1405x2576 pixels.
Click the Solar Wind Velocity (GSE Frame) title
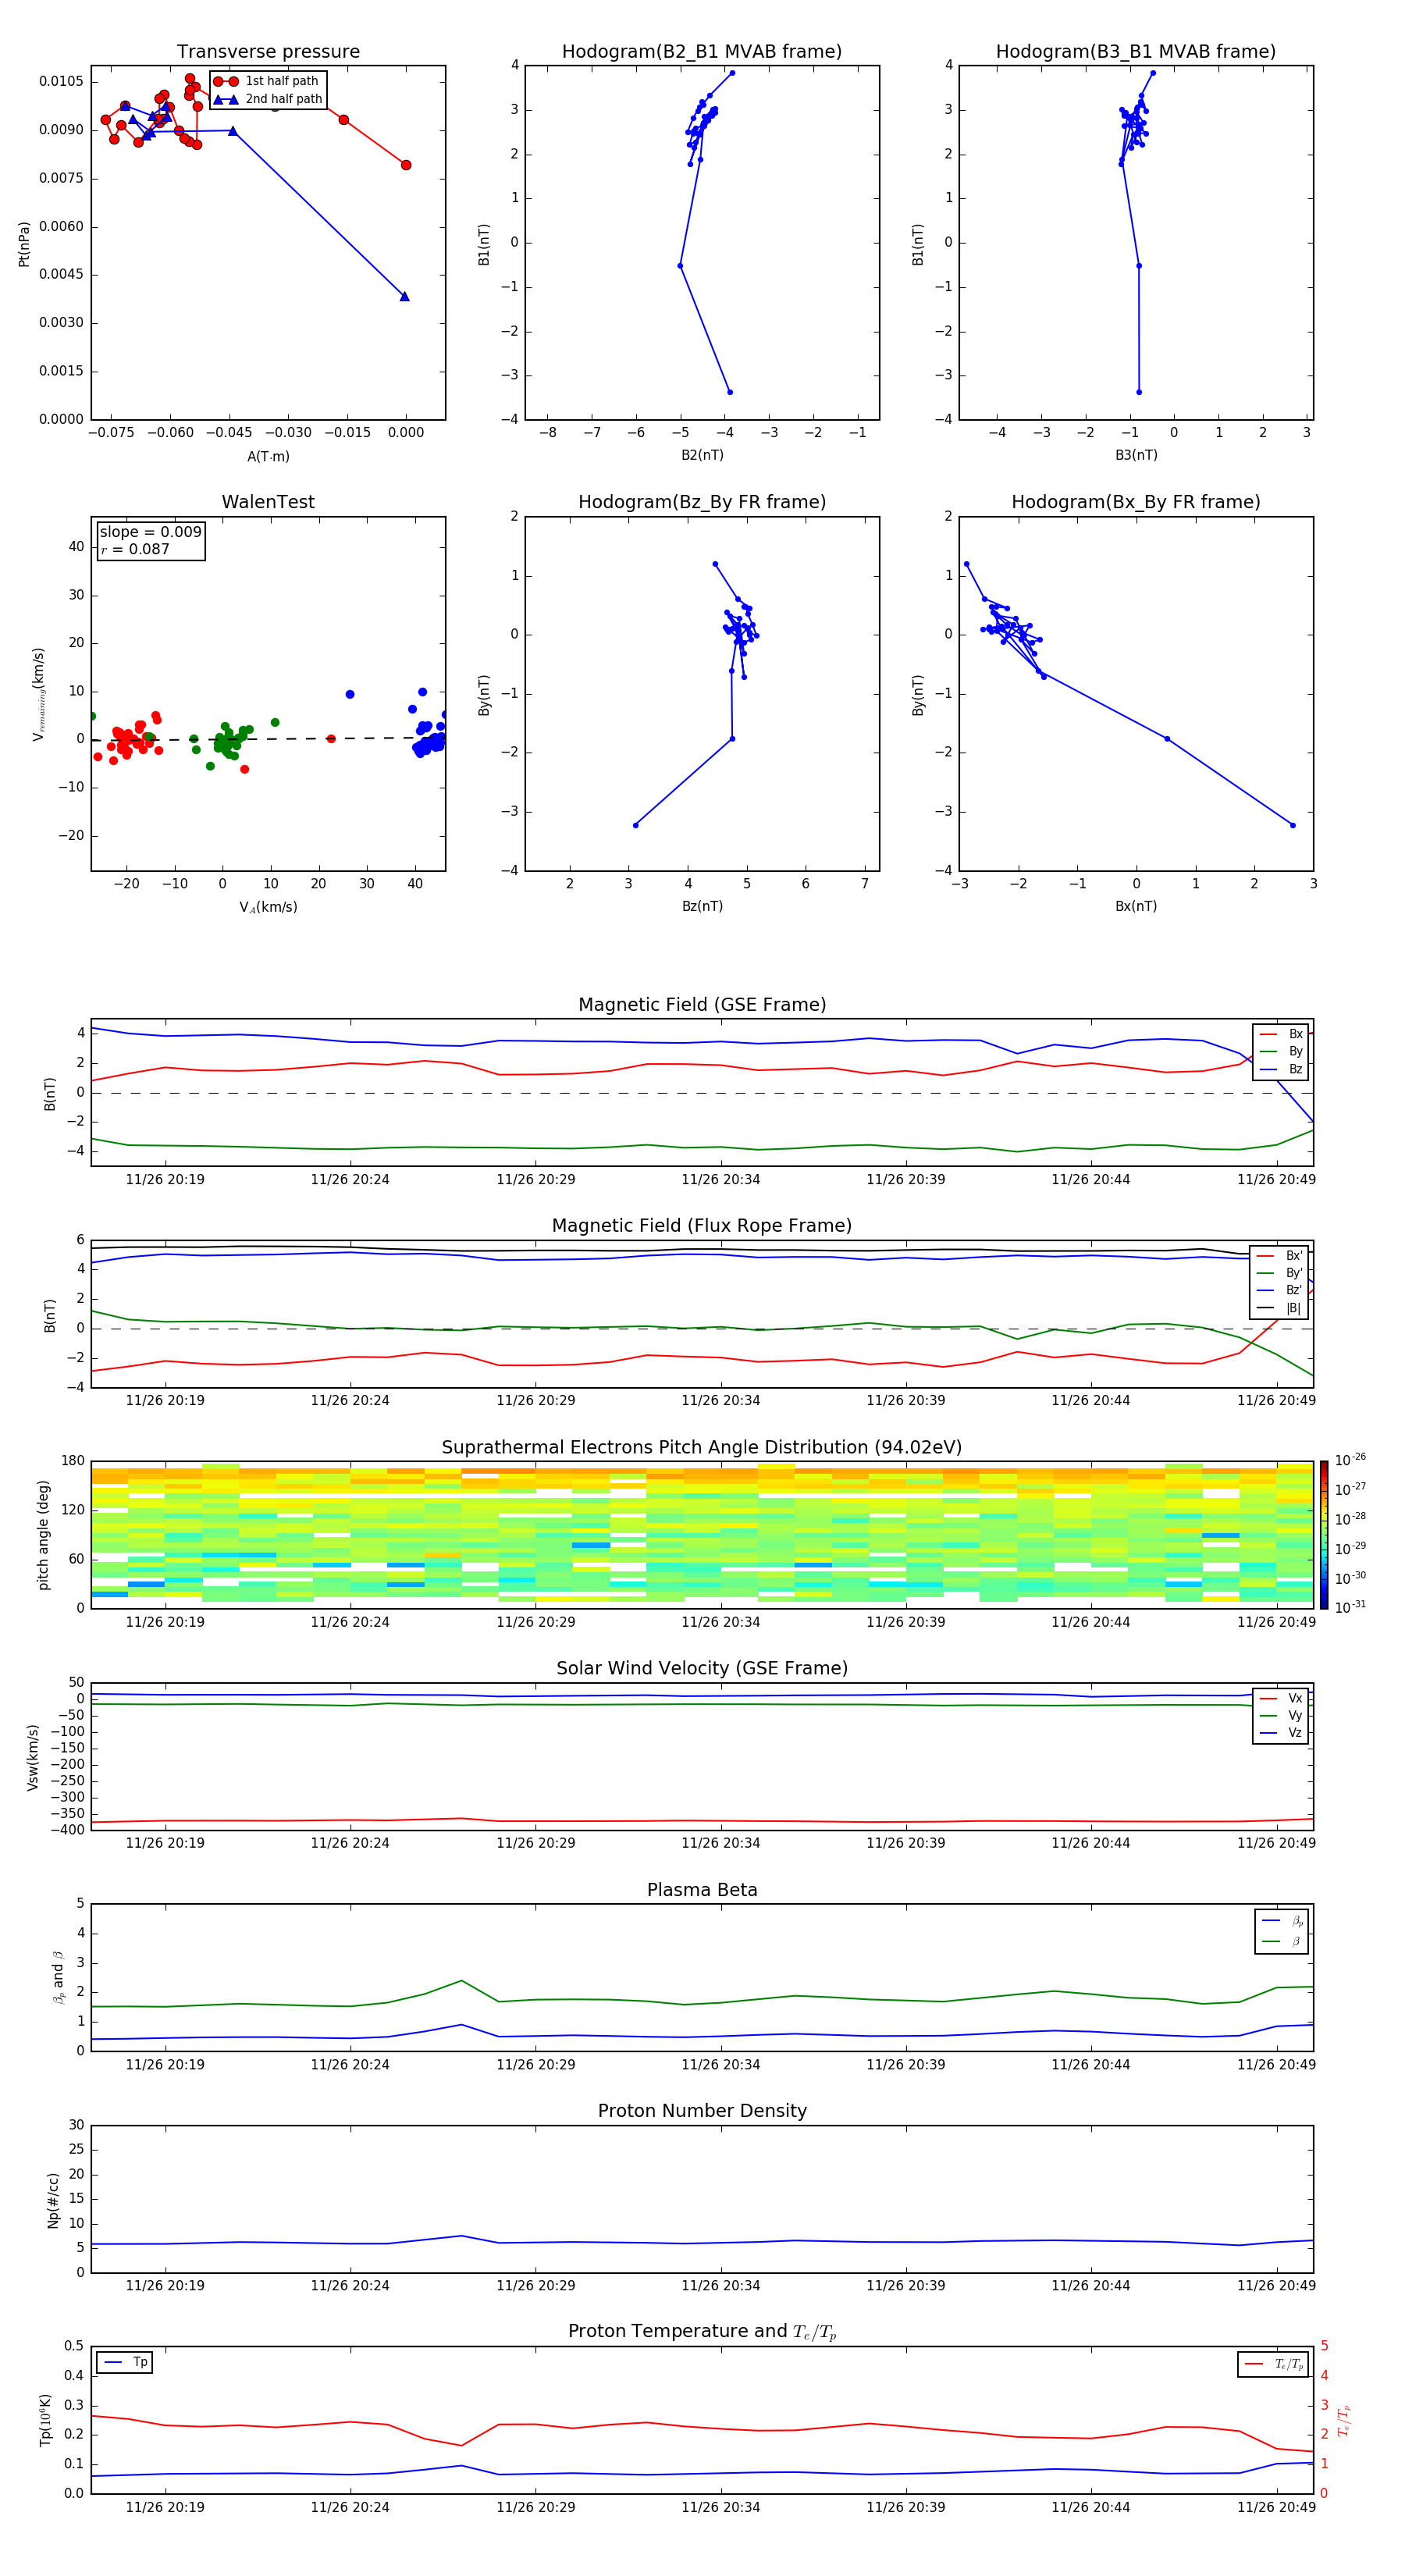702,1668
